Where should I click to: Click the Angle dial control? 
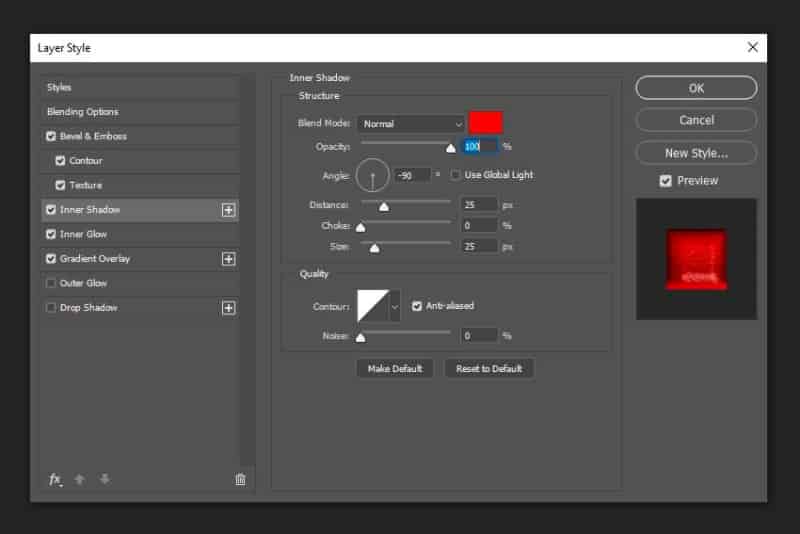[372, 175]
